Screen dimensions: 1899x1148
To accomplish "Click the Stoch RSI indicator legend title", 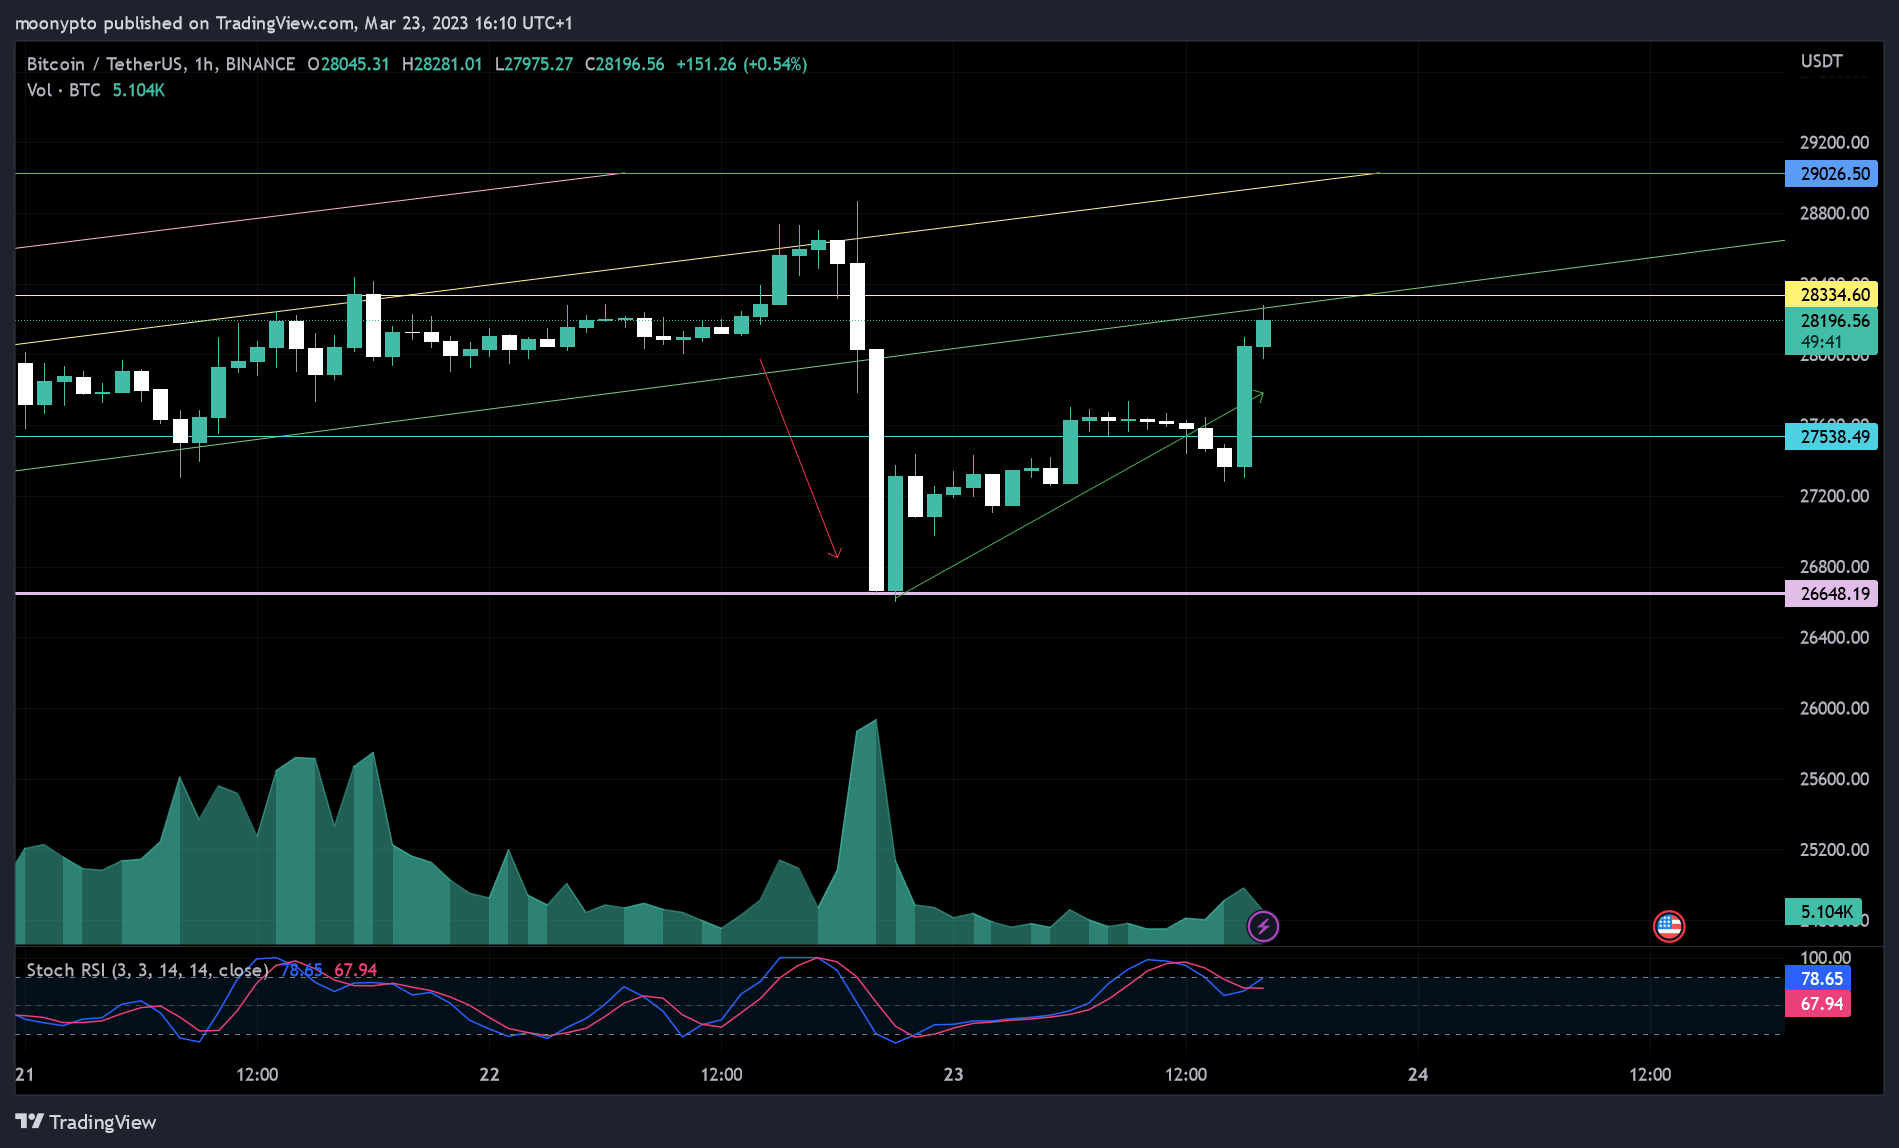I will pyautogui.click(x=147, y=970).
